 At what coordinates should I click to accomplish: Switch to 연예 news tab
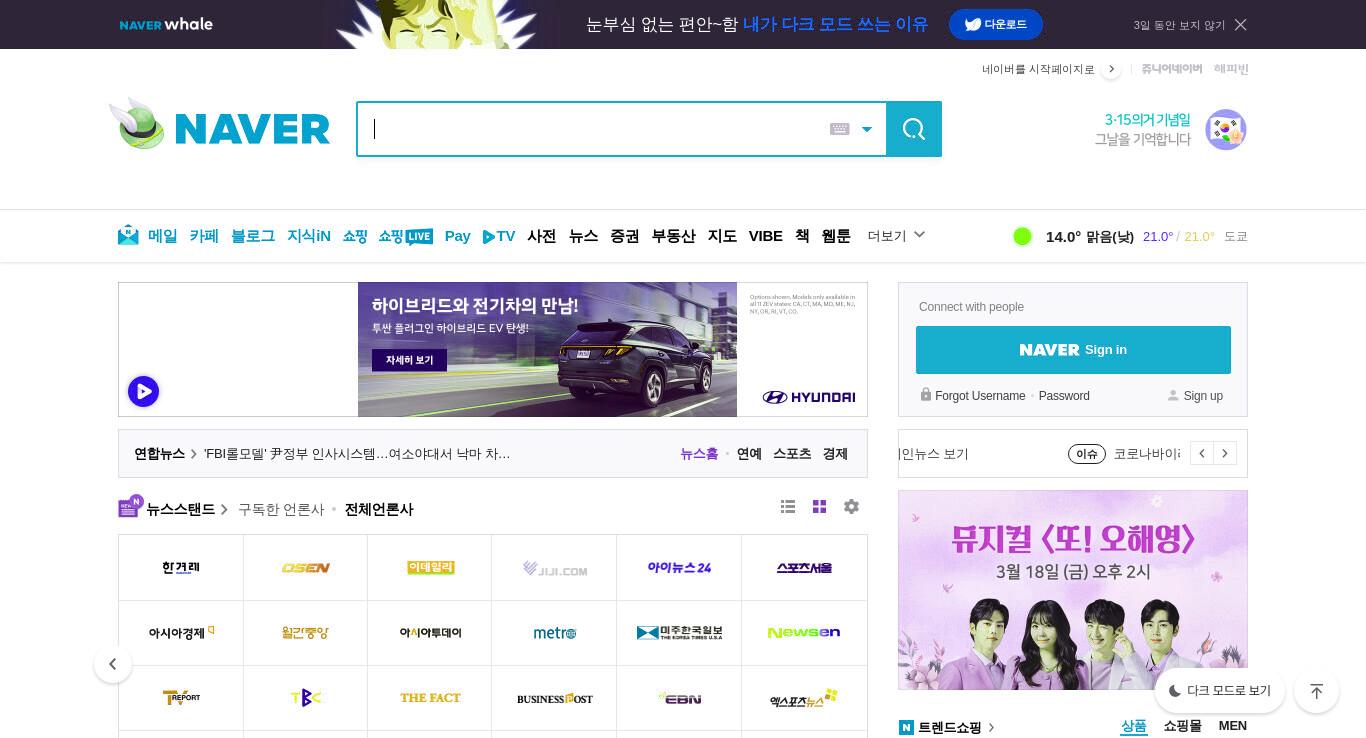pos(749,454)
